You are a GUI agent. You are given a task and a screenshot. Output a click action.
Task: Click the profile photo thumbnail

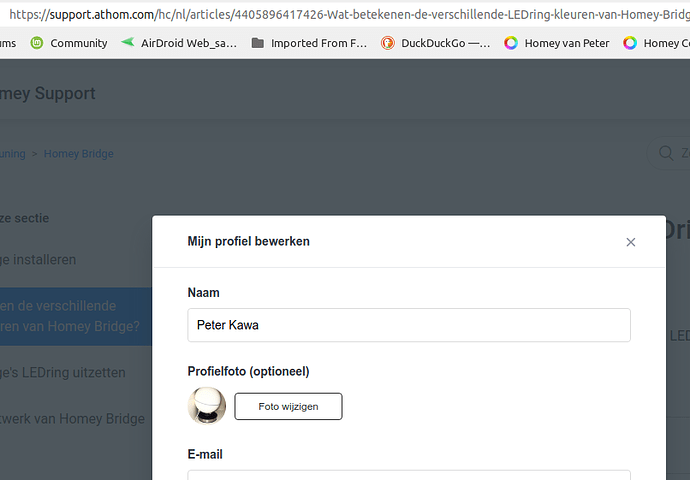click(x=207, y=406)
